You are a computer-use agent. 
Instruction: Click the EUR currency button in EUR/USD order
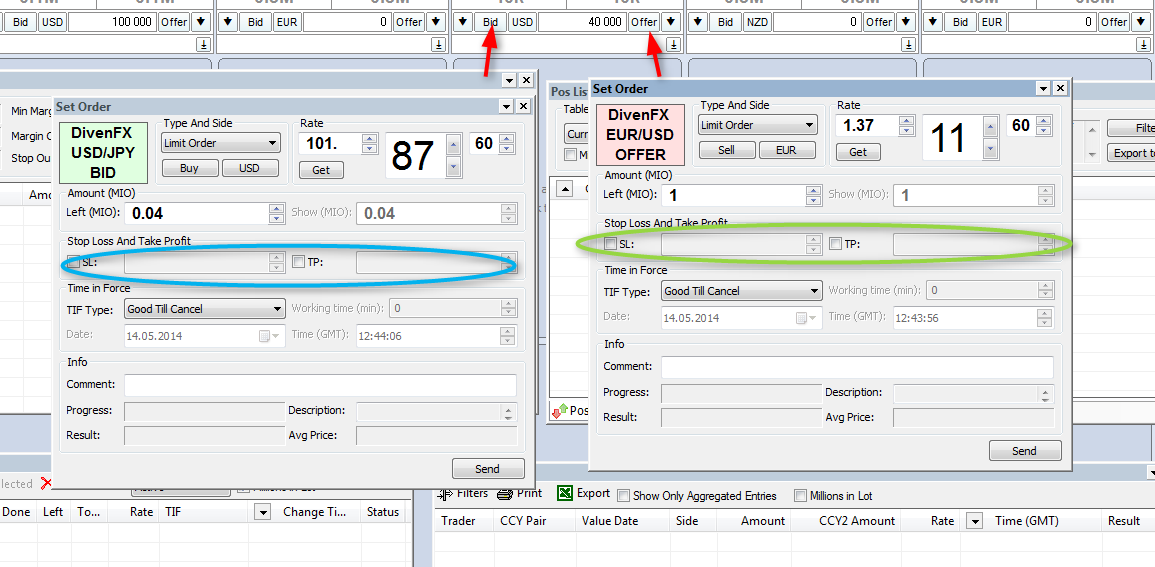[x=787, y=150]
